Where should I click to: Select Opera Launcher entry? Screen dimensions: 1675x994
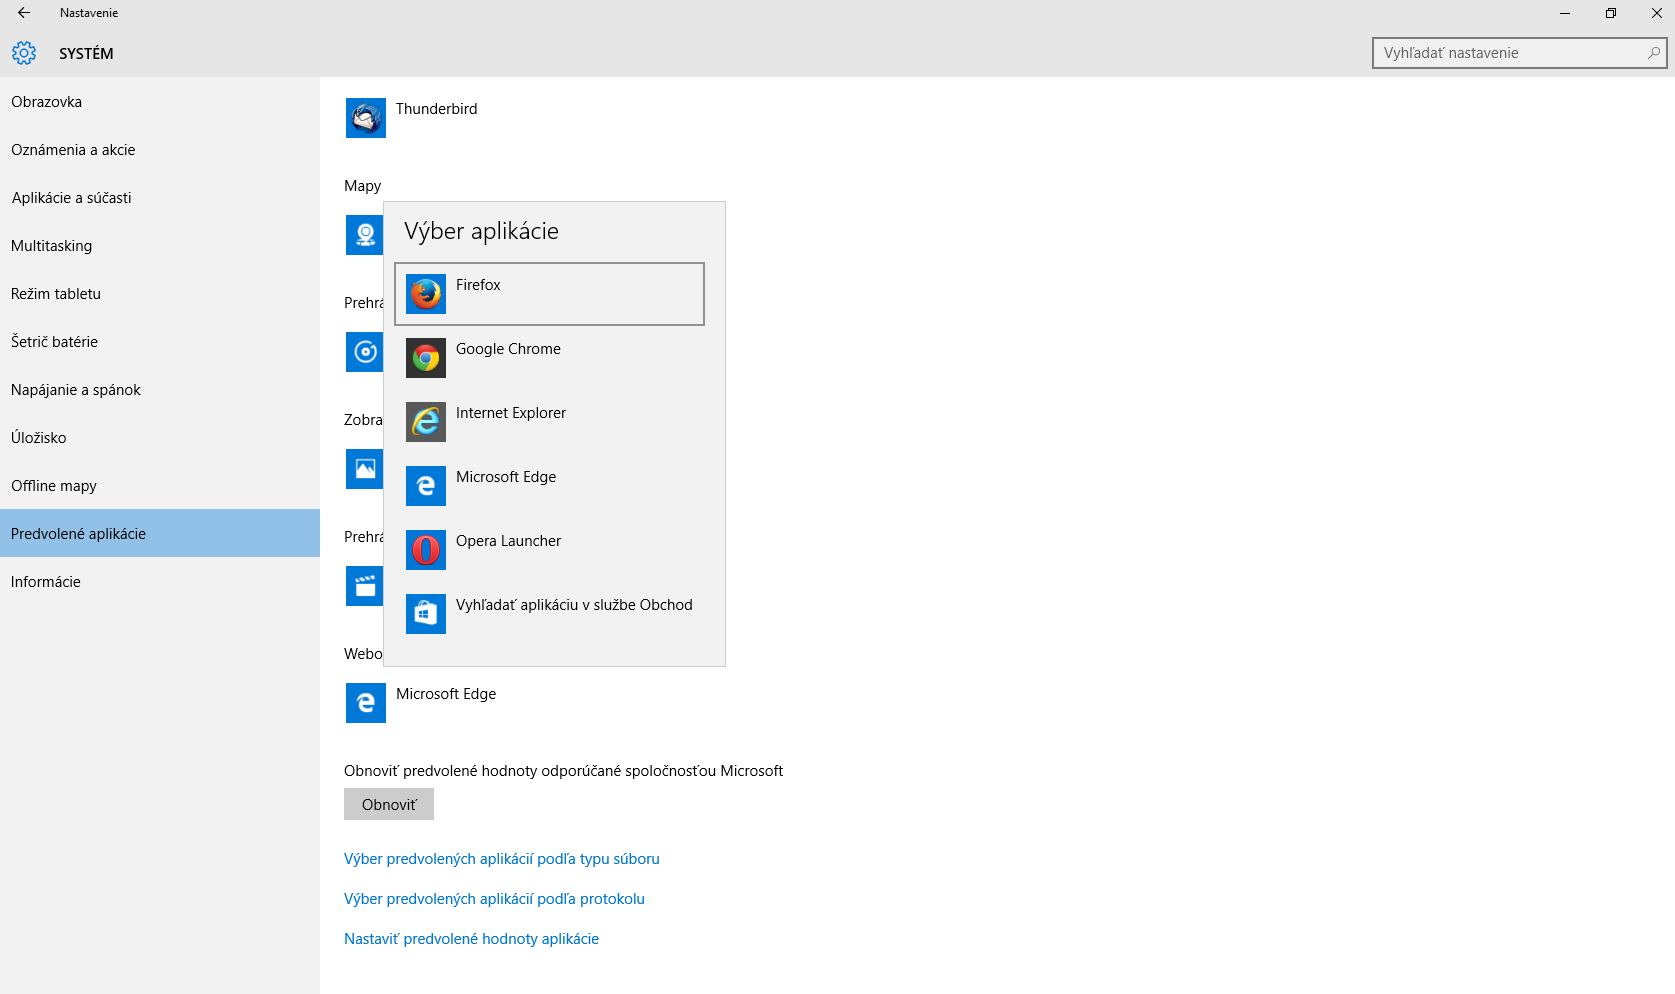[x=549, y=550]
